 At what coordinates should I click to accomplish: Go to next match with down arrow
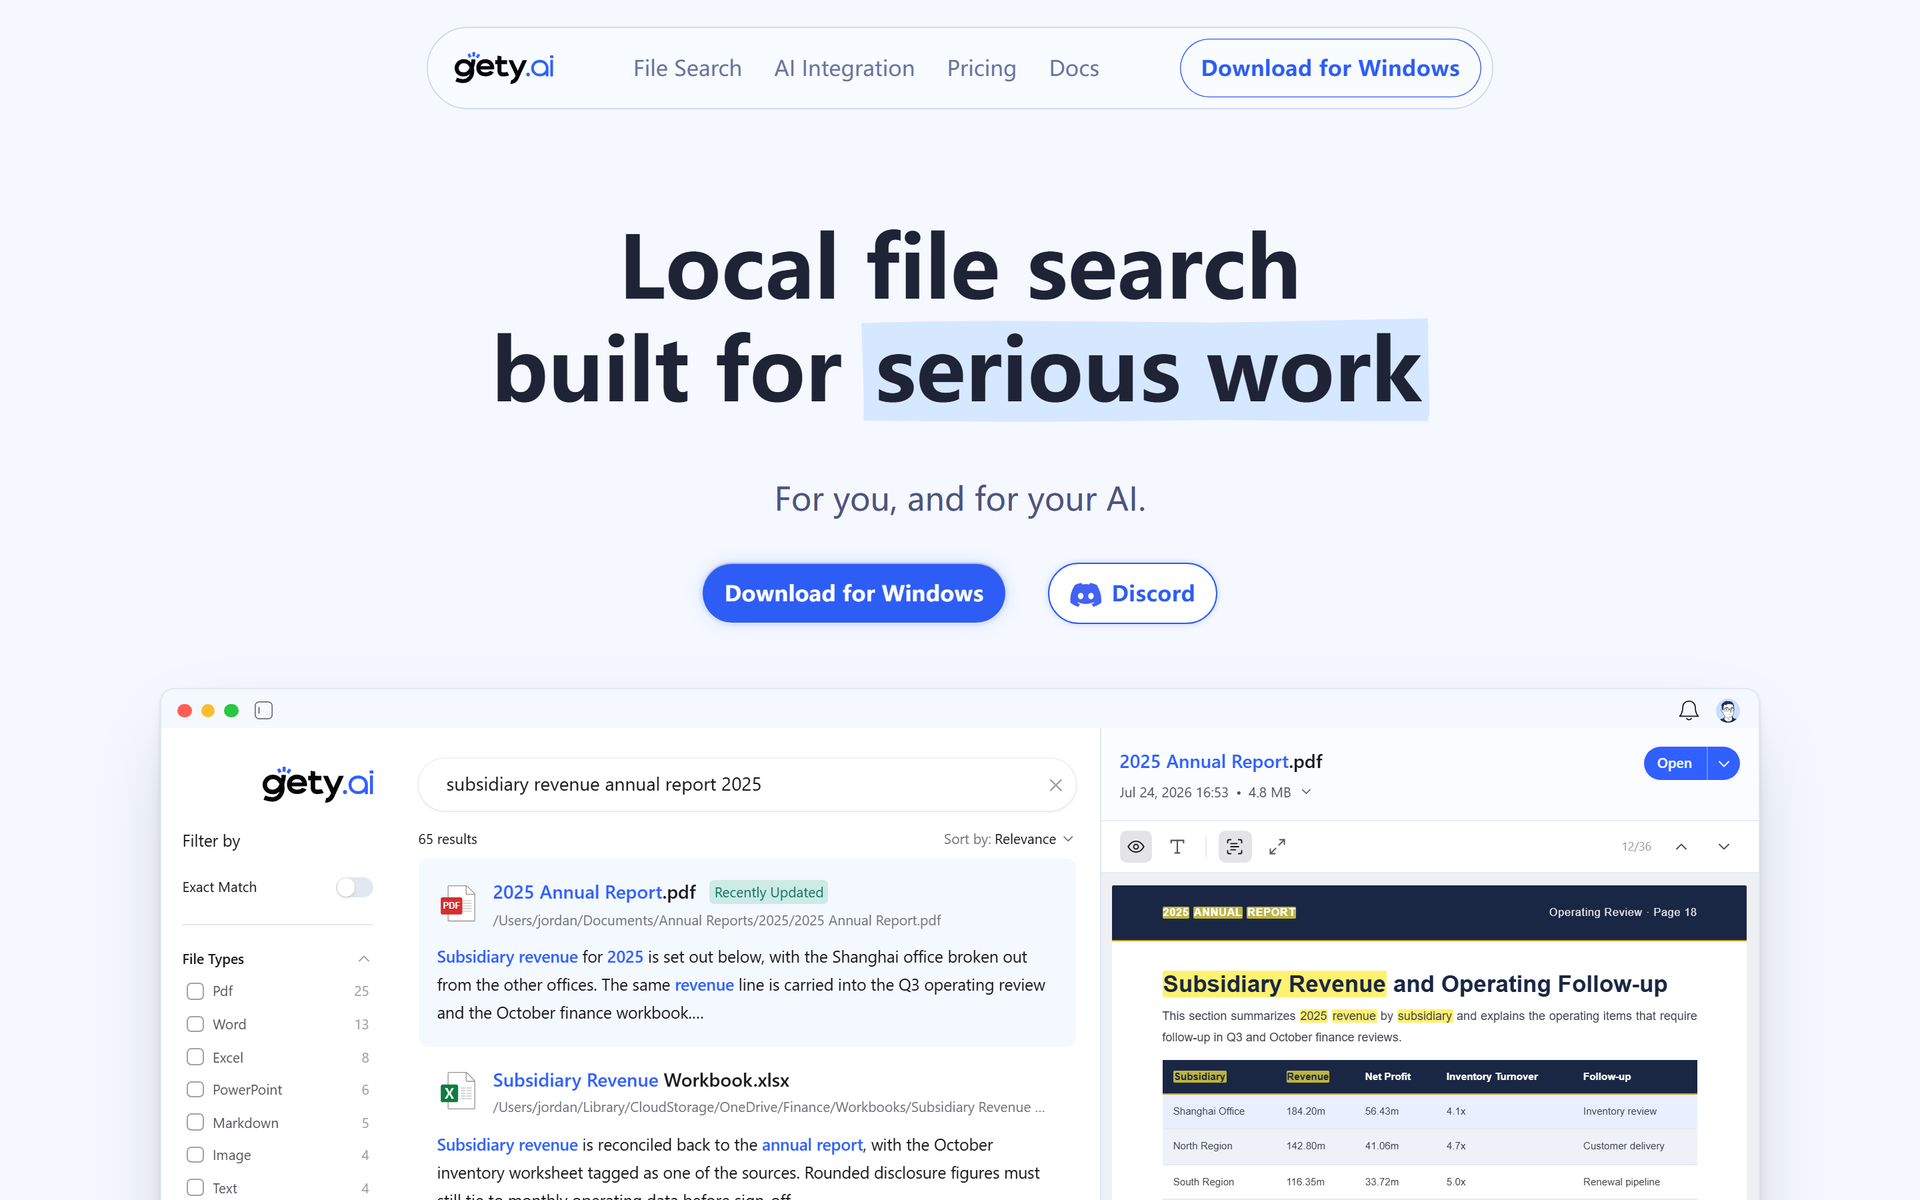pos(1724,847)
